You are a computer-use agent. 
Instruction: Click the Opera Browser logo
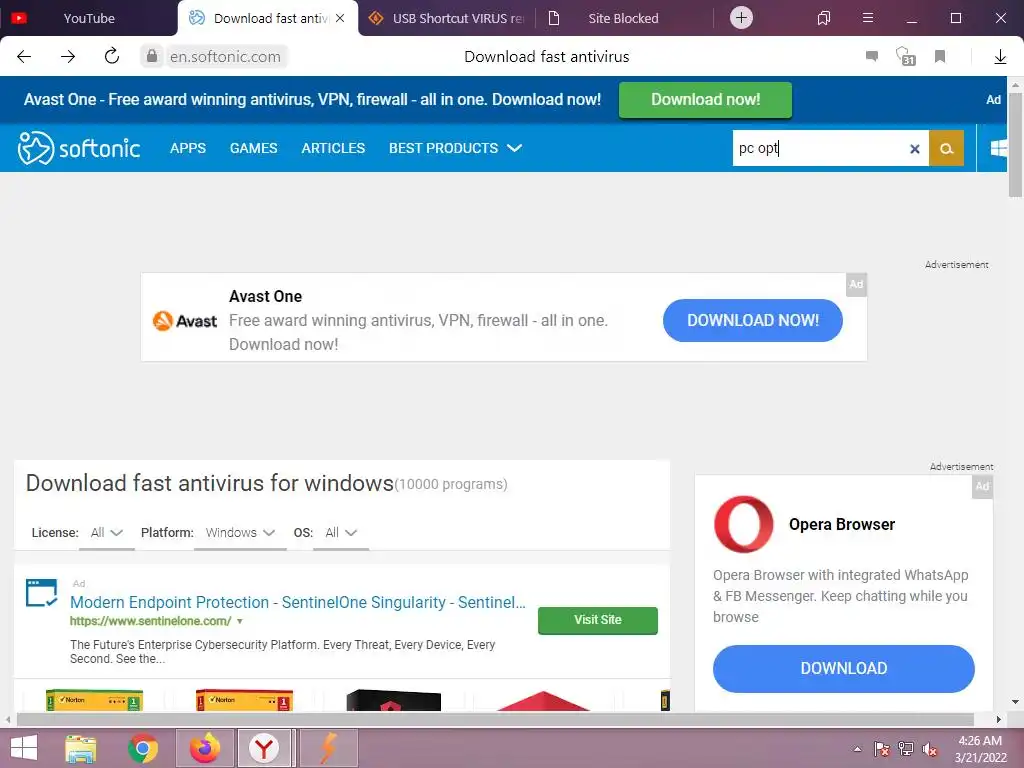743,524
